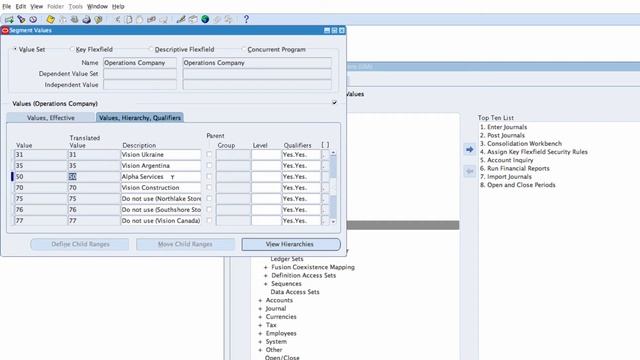This screenshot has height=360, width=640.
Task: Click the Dependent Value Set name field
Action: pos(140,74)
